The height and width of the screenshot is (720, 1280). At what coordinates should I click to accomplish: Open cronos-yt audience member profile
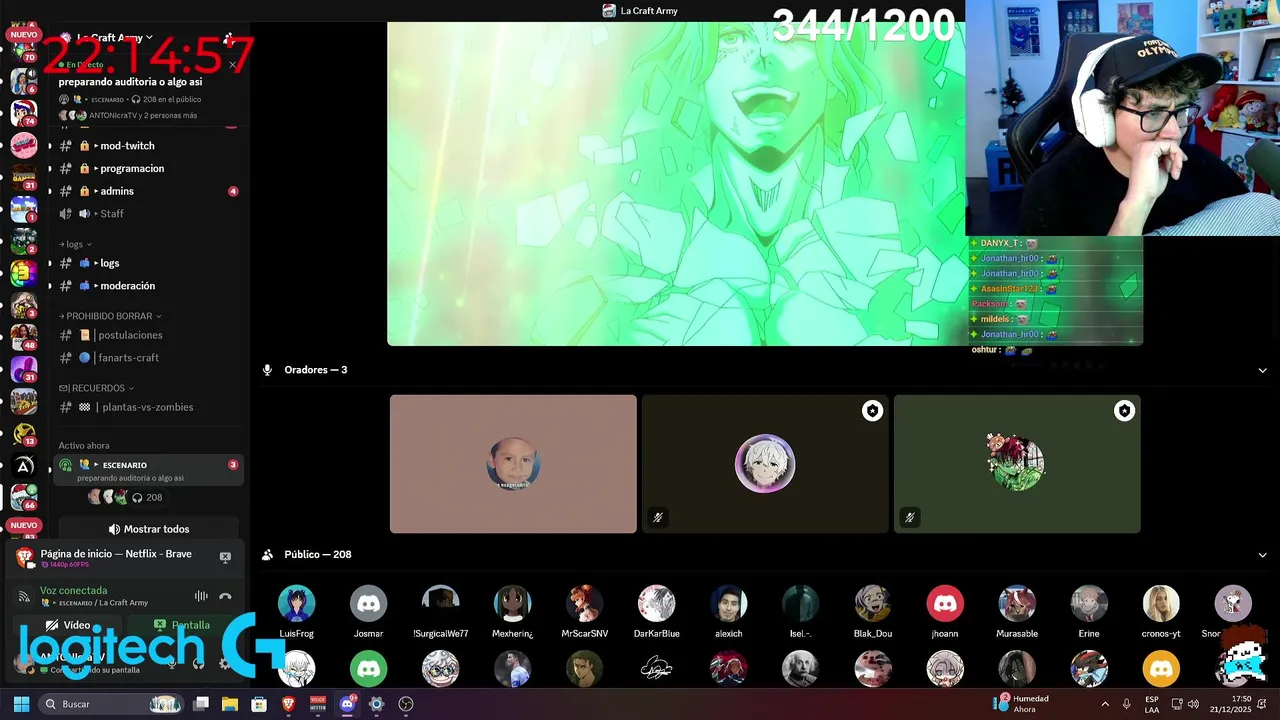click(x=1161, y=611)
